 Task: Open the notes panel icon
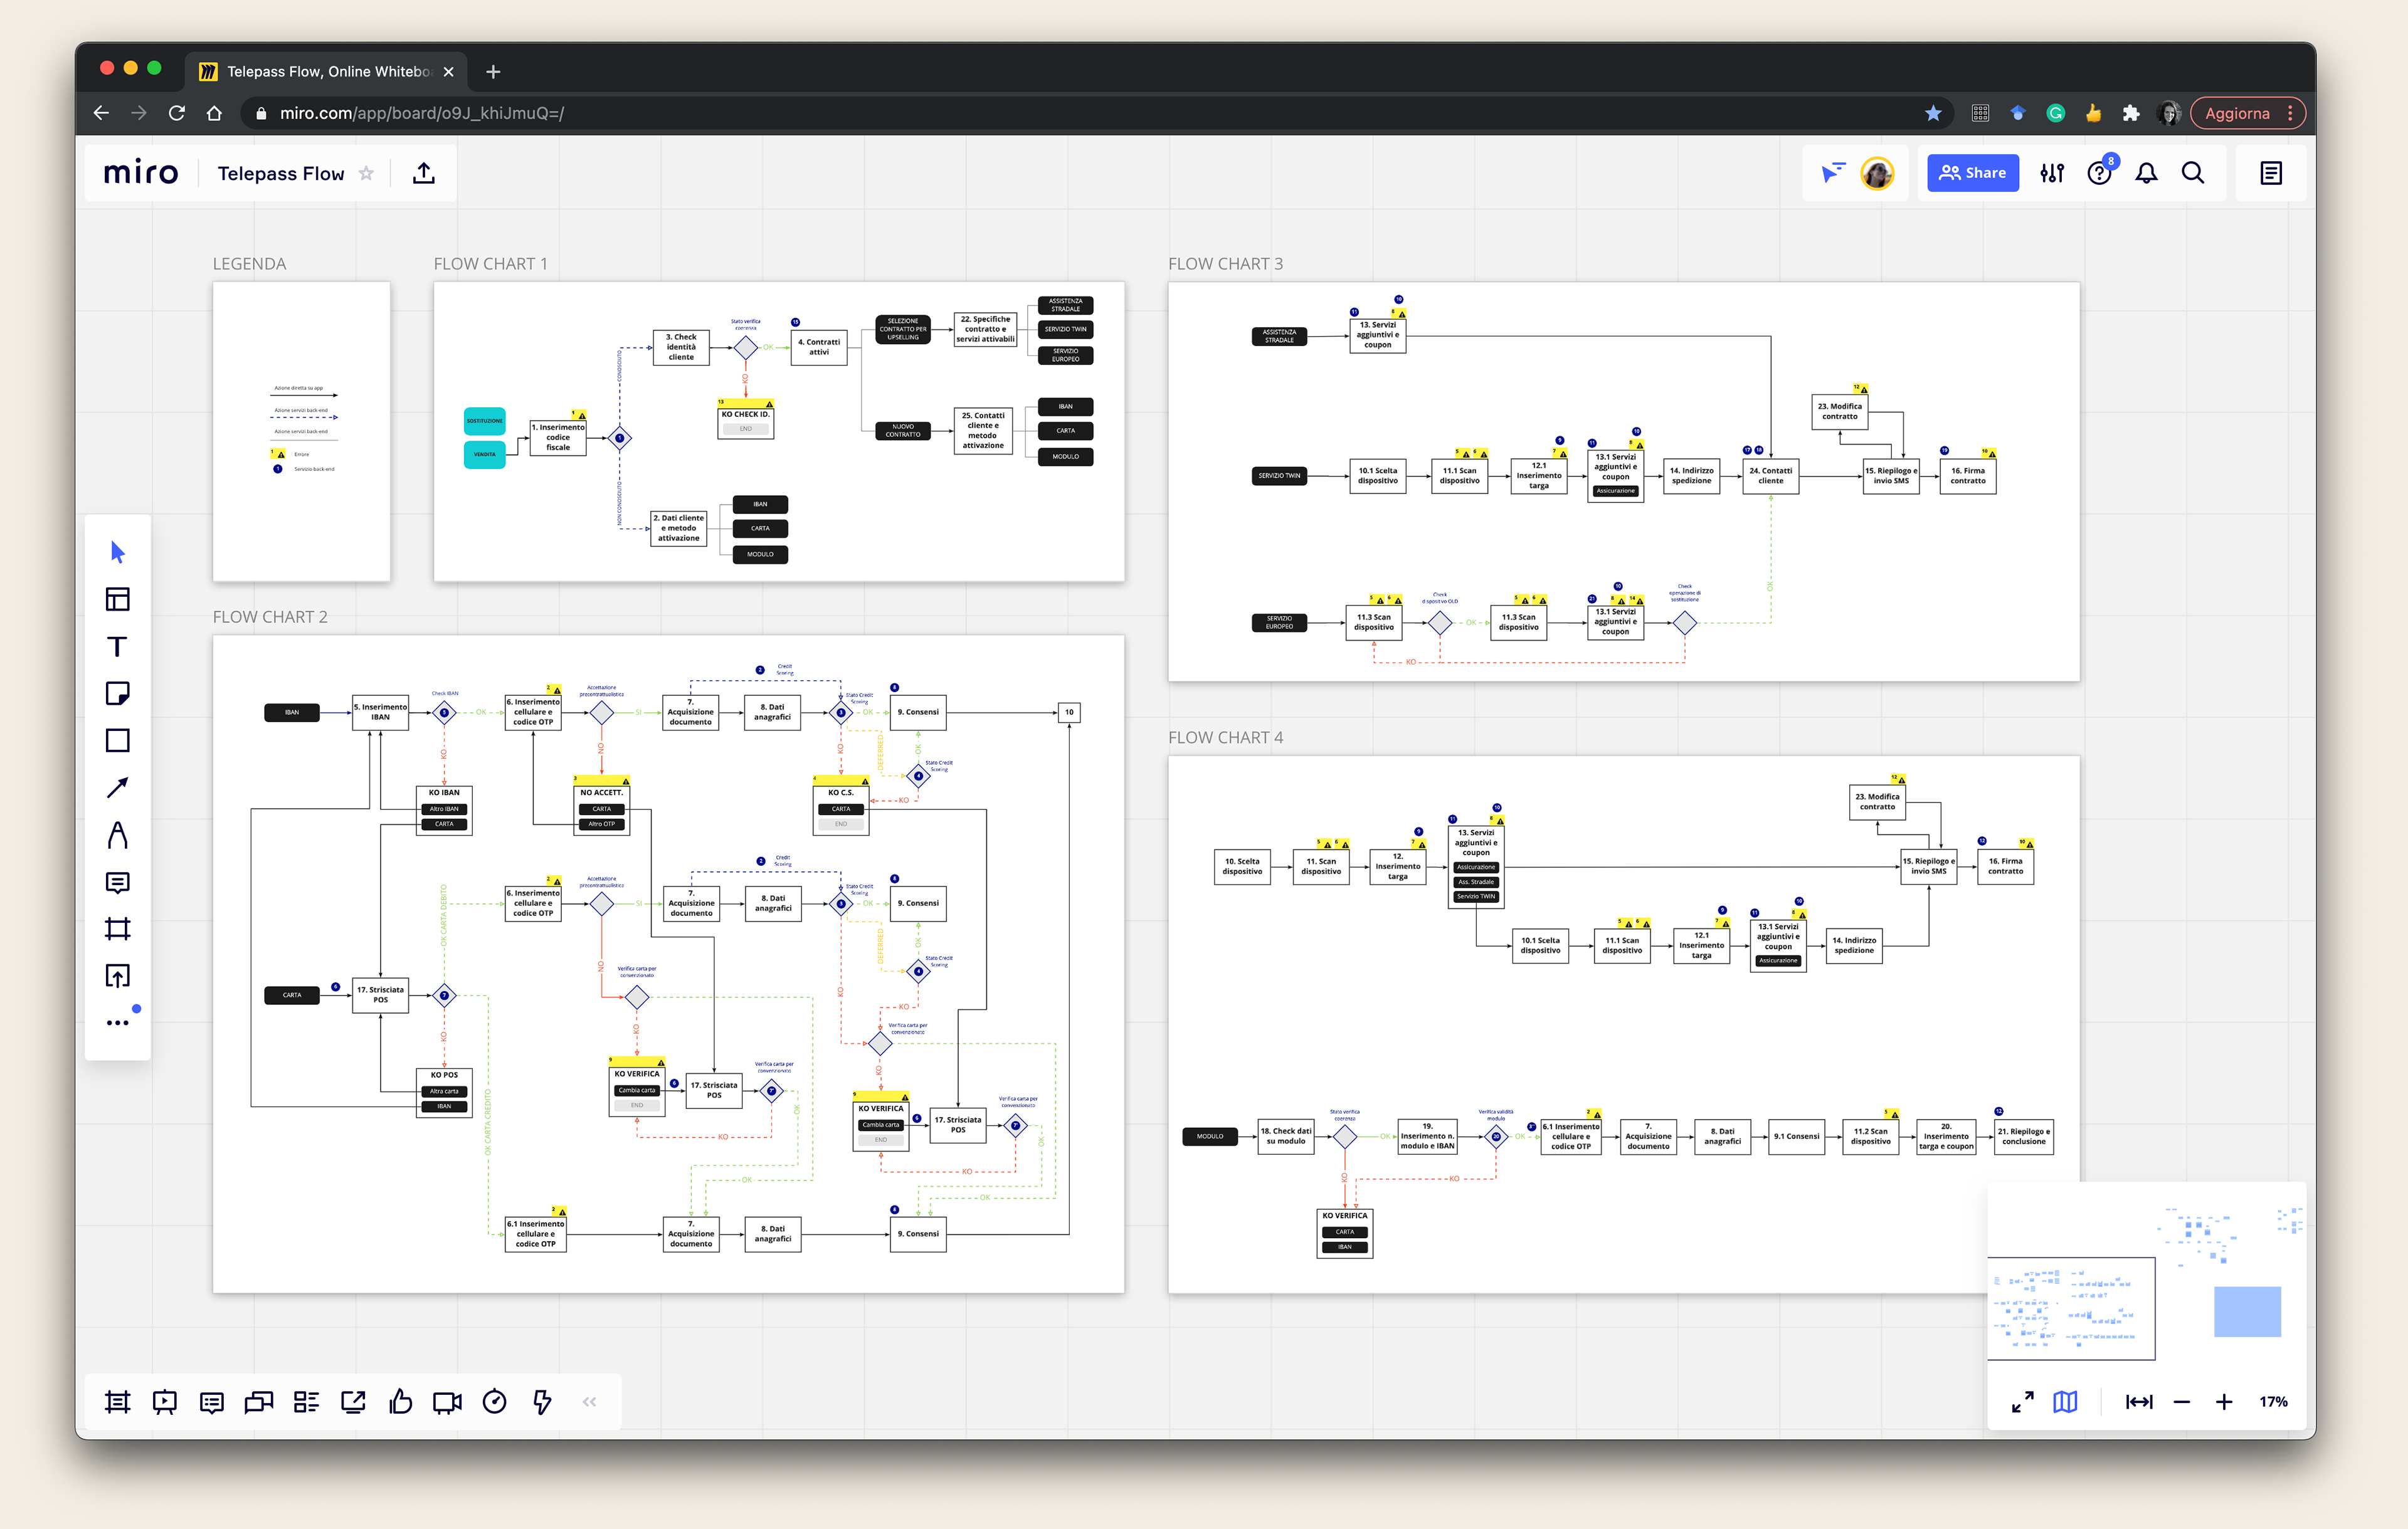[x=2271, y=173]
